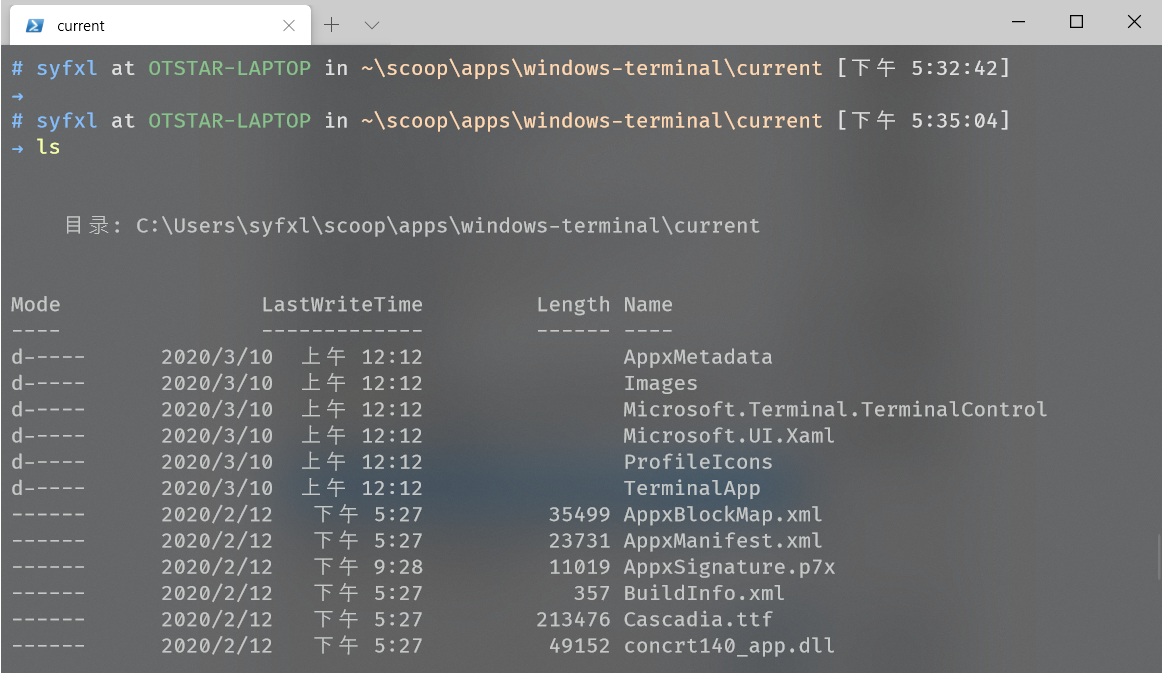Click the concrt140_app.dll file name
This screenshot has width=1162, height=673.
(x=729, y=646)
